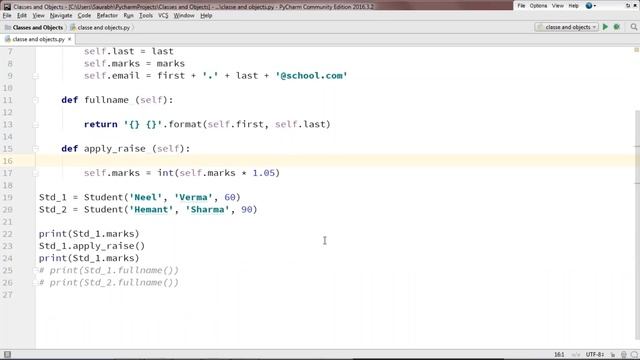Open the Edit menu
Image resolution: width=640 pixels, height=360 pixels.
click(x=22, y=16)
